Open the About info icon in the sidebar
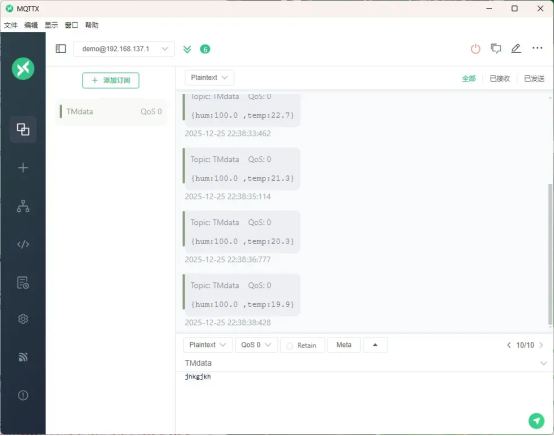The height and width of the screenshot is (436, 554). 23,395
